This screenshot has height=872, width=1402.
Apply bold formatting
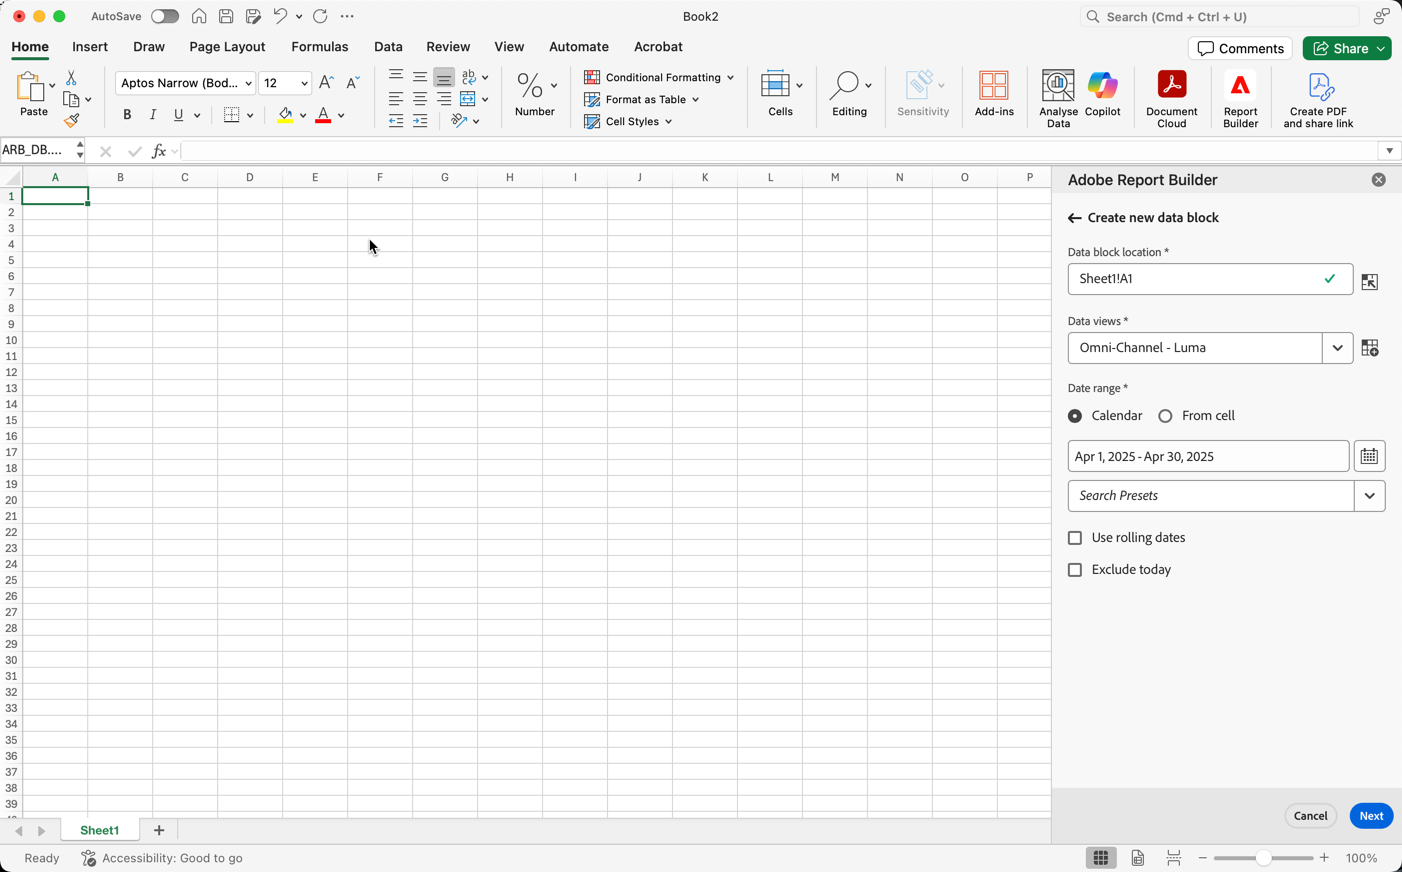[x=127, y=115]
